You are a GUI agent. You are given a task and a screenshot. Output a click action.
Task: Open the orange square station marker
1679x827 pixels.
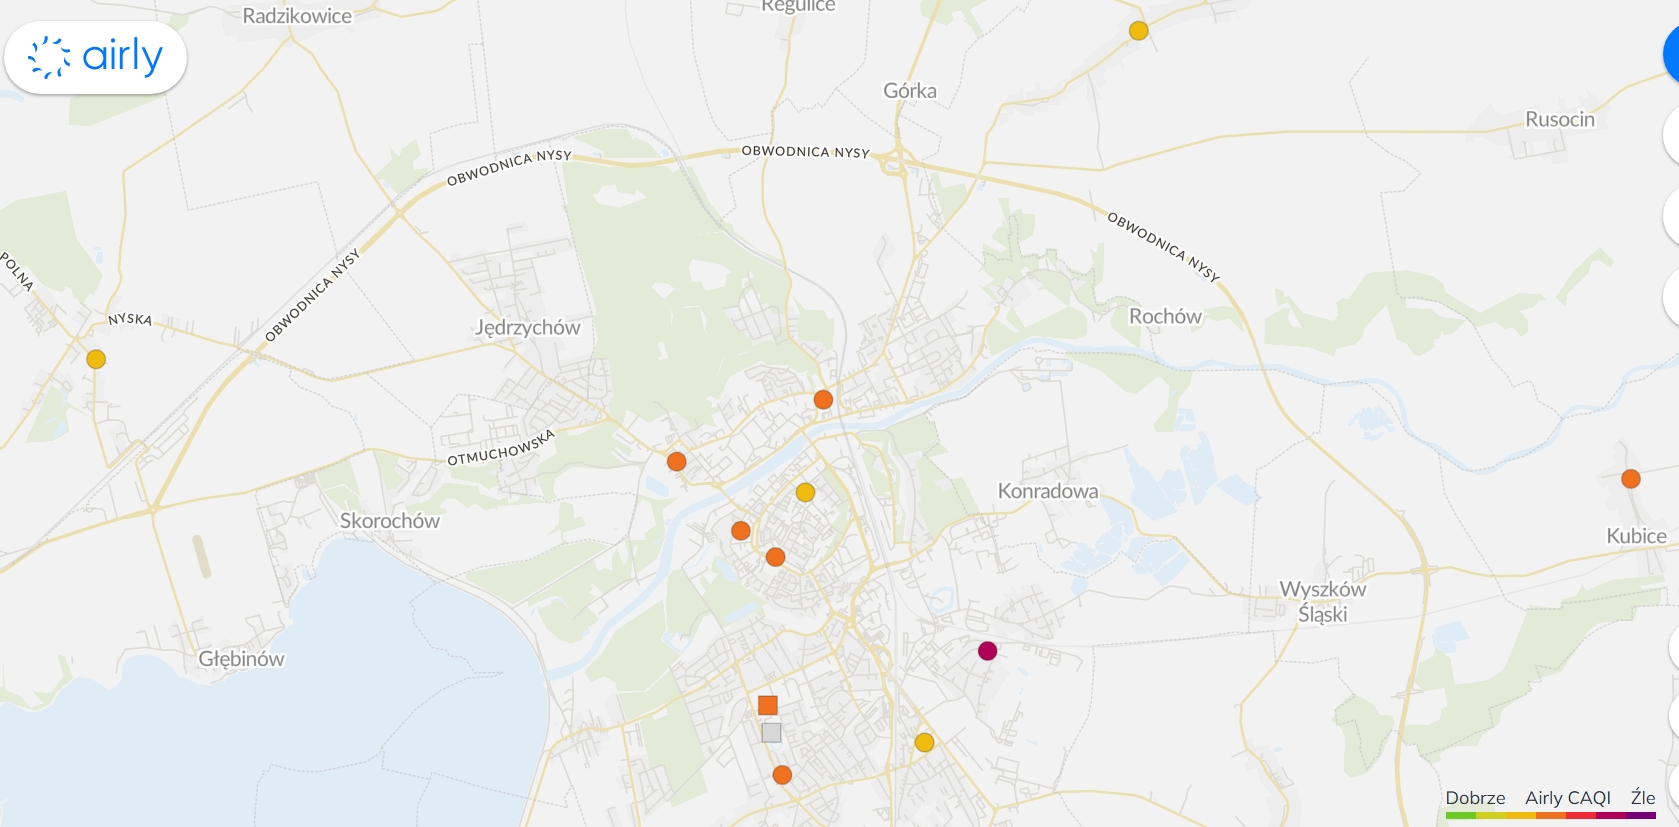point(768,705)
